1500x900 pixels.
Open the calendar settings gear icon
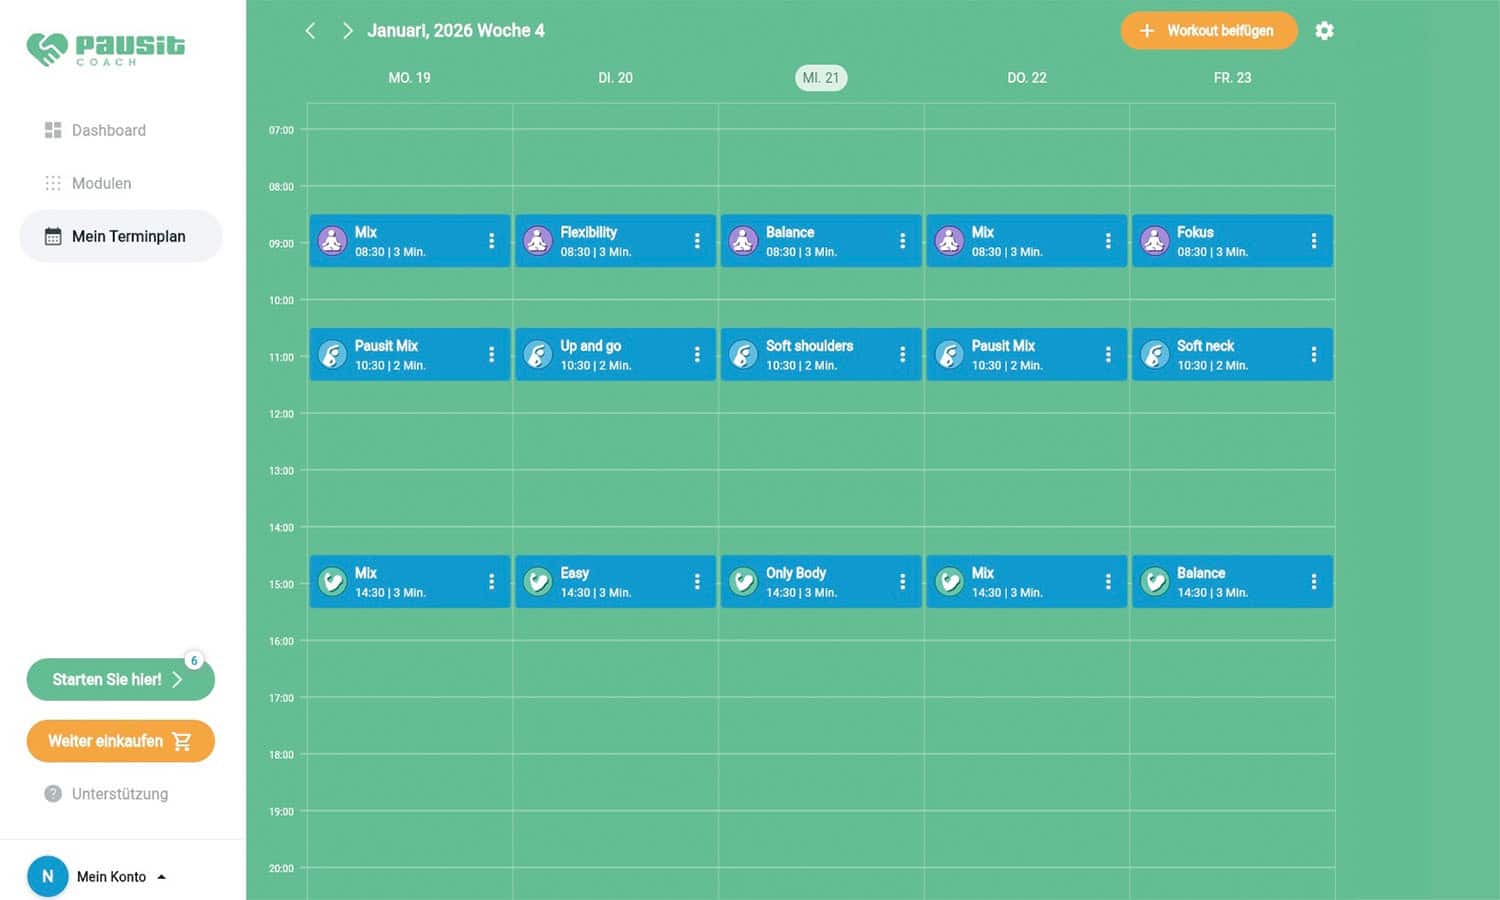(1324, 31)
